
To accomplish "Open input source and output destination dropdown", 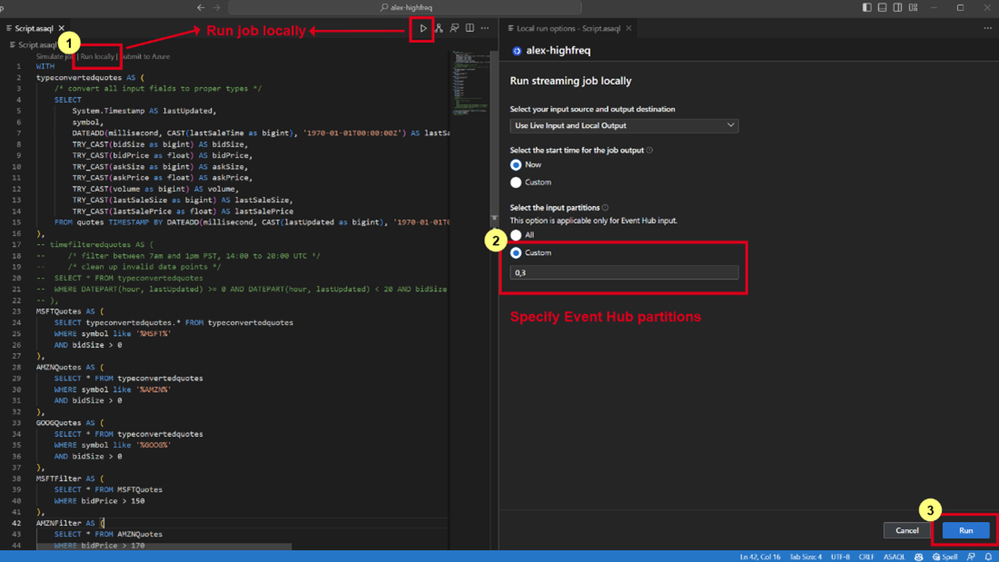I will pyautogui.click(x=624, y=126).
